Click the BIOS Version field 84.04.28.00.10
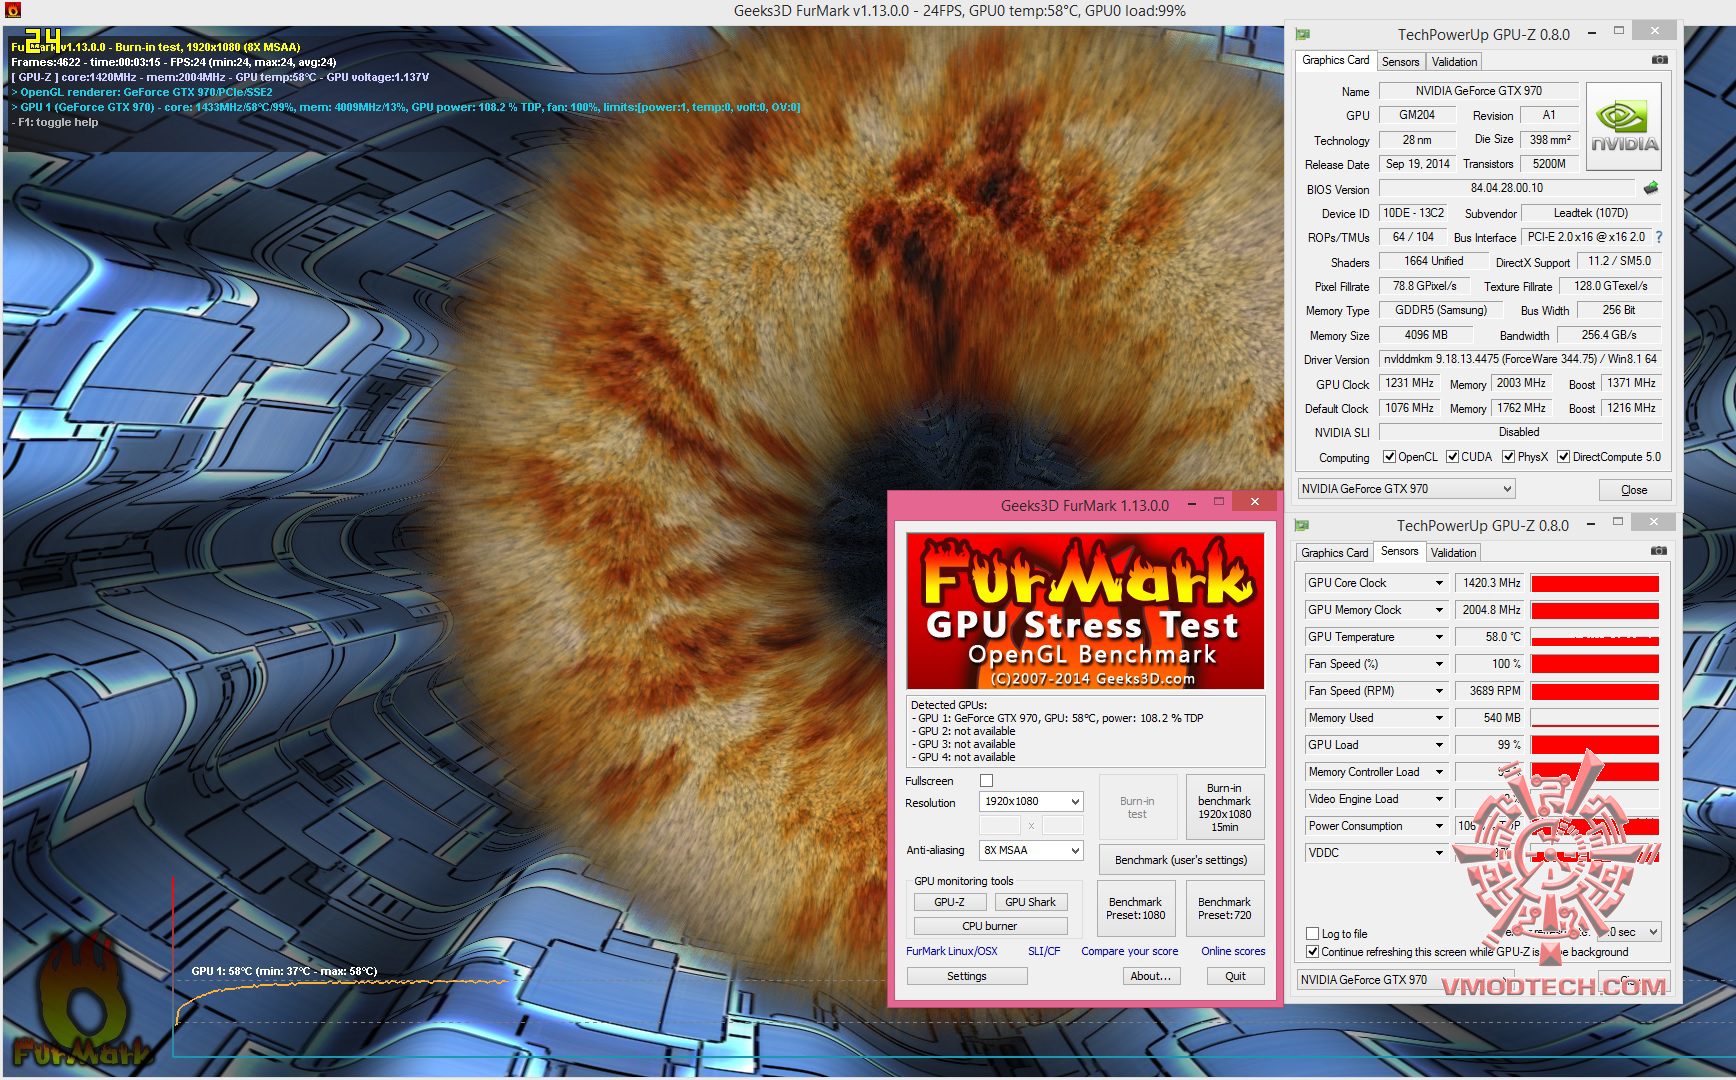The height and width of the screenshot is (1080, 1736). pos(1507,188)
